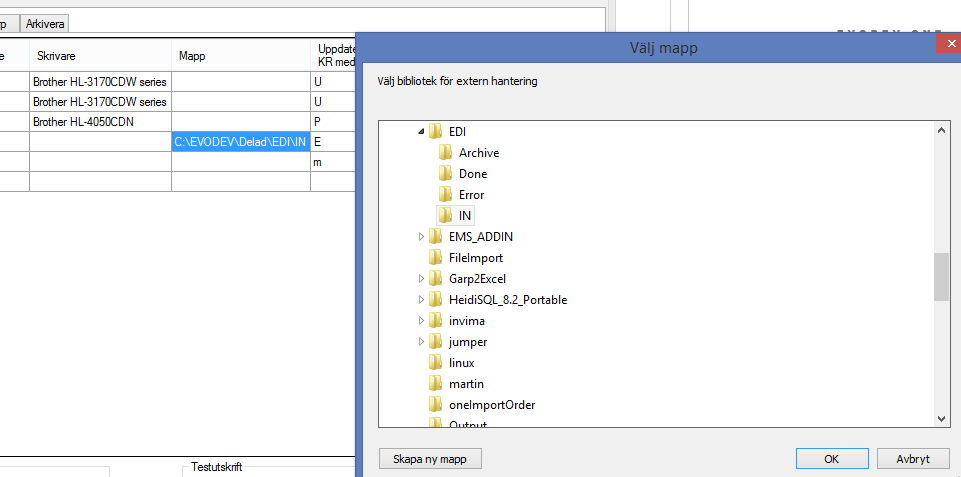The width and height of the screenshot is (961, 477).
Task: Click the folder tree scrollbar down arrow
Action: pos(941,419)
